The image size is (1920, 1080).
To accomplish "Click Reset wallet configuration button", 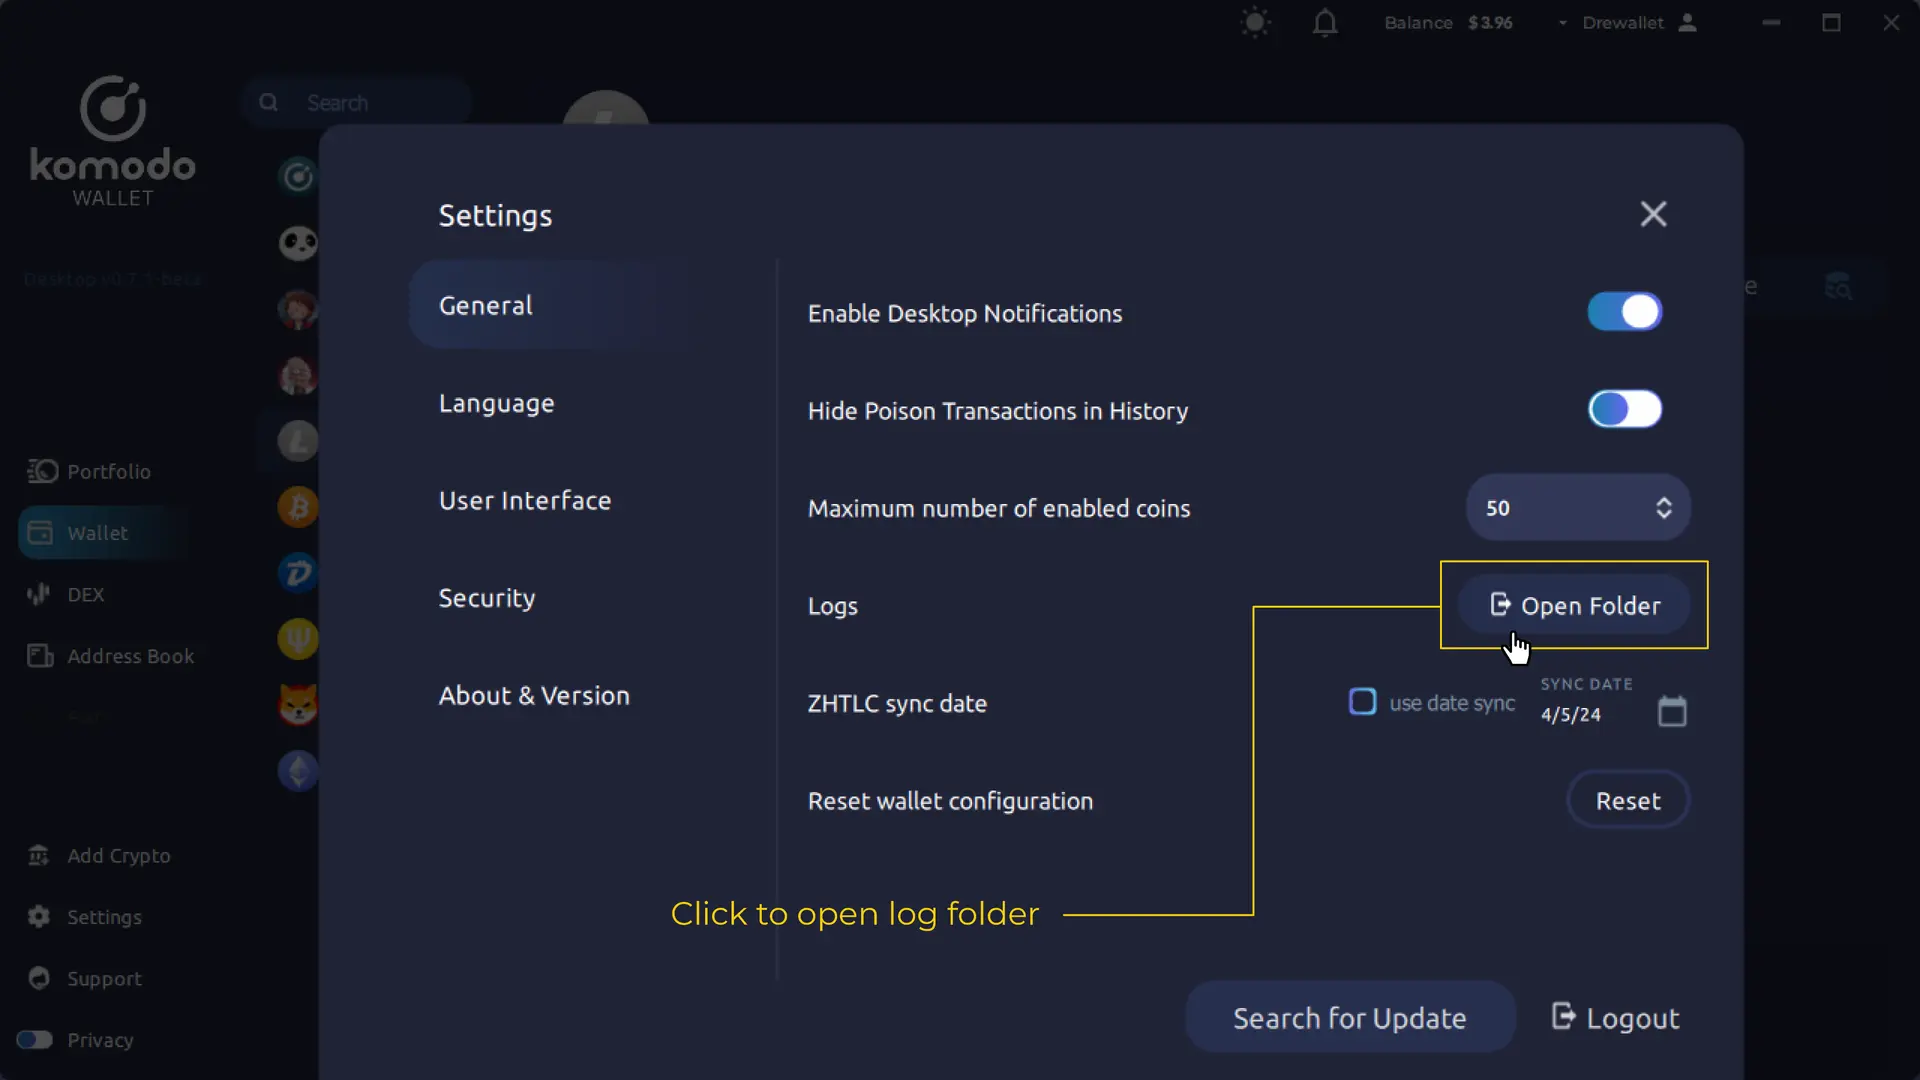I will (x=1627, y=799).
